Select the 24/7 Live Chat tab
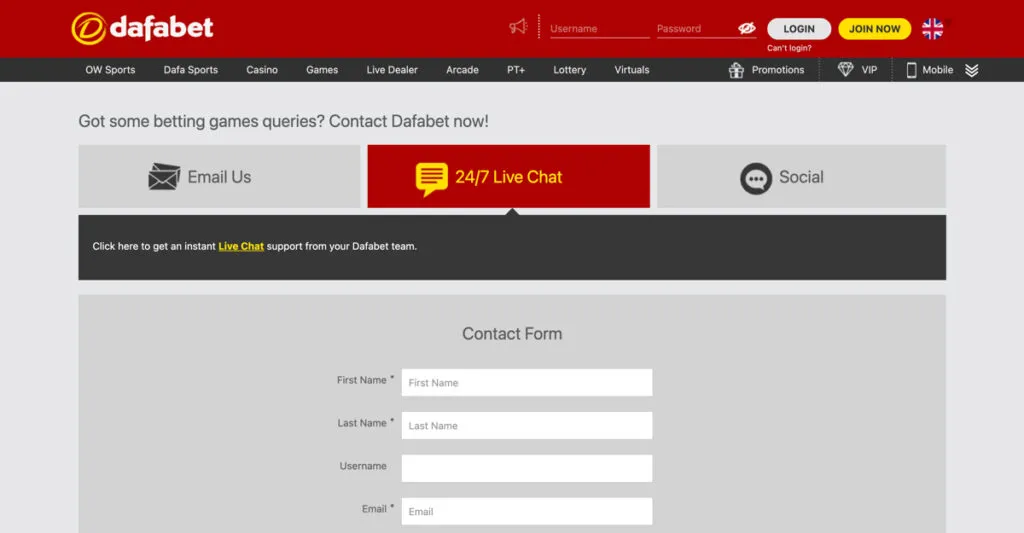Viewport: 1024px width, 533px height. tap(509, 176)
